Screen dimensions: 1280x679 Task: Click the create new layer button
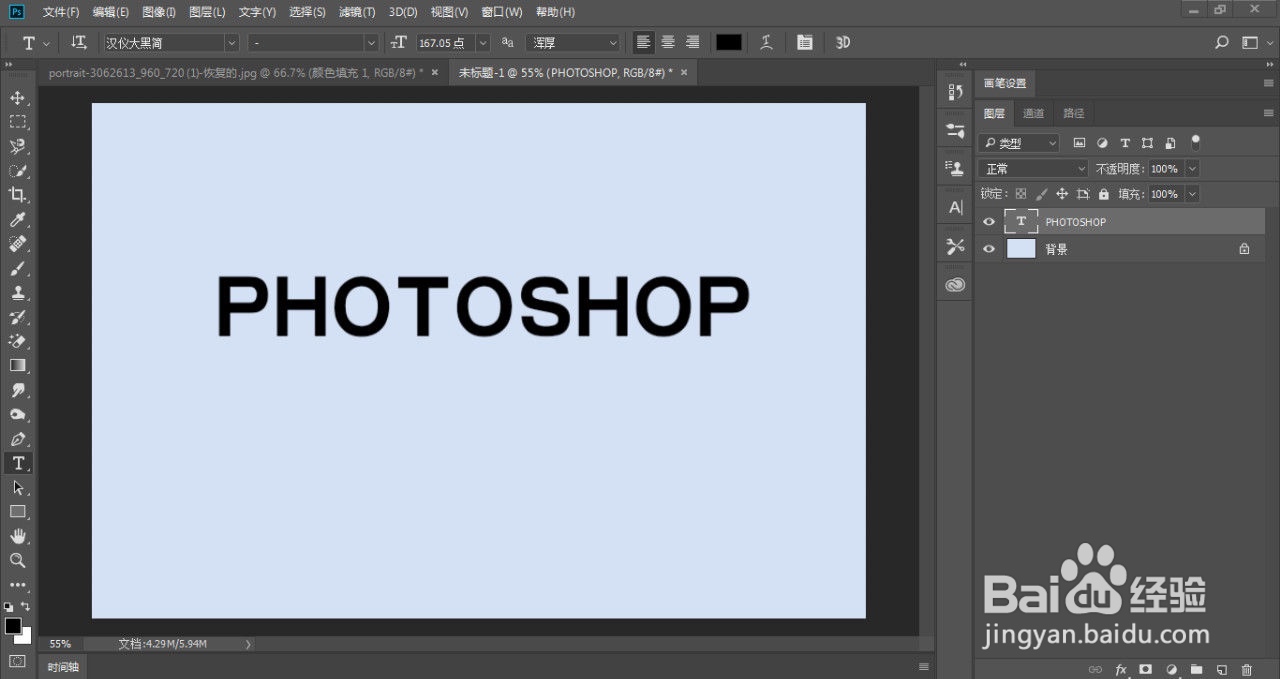[1221, 669]
